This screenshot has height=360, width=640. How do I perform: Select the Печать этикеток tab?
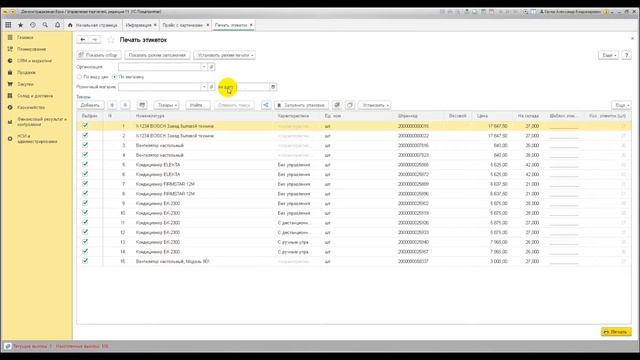click(x=231, y=25)
